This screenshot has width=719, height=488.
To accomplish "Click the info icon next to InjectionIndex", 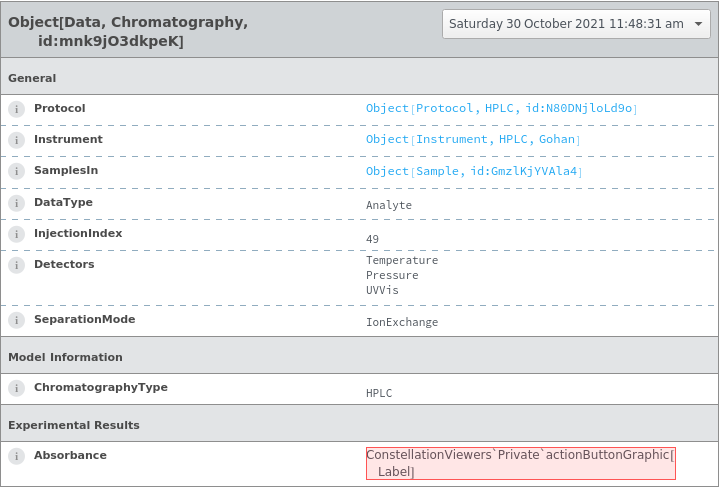I will 16,234.
